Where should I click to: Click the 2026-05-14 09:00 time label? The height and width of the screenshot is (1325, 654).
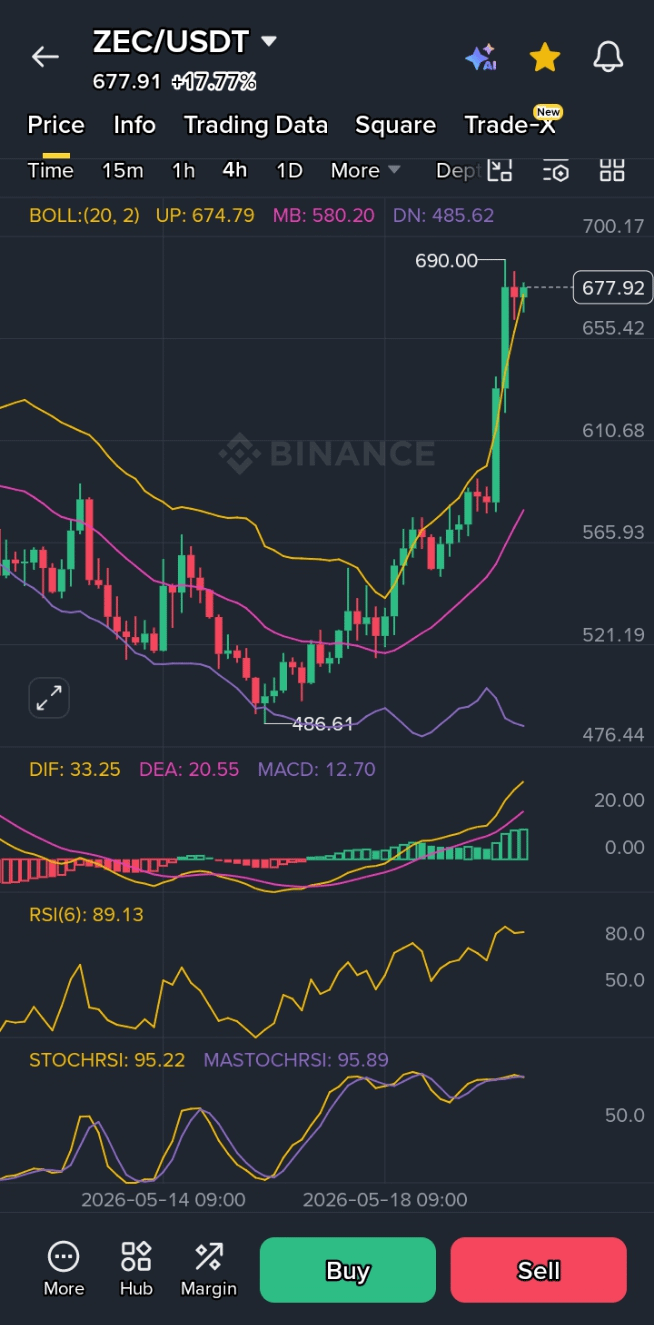click(x=163, y=1199)
